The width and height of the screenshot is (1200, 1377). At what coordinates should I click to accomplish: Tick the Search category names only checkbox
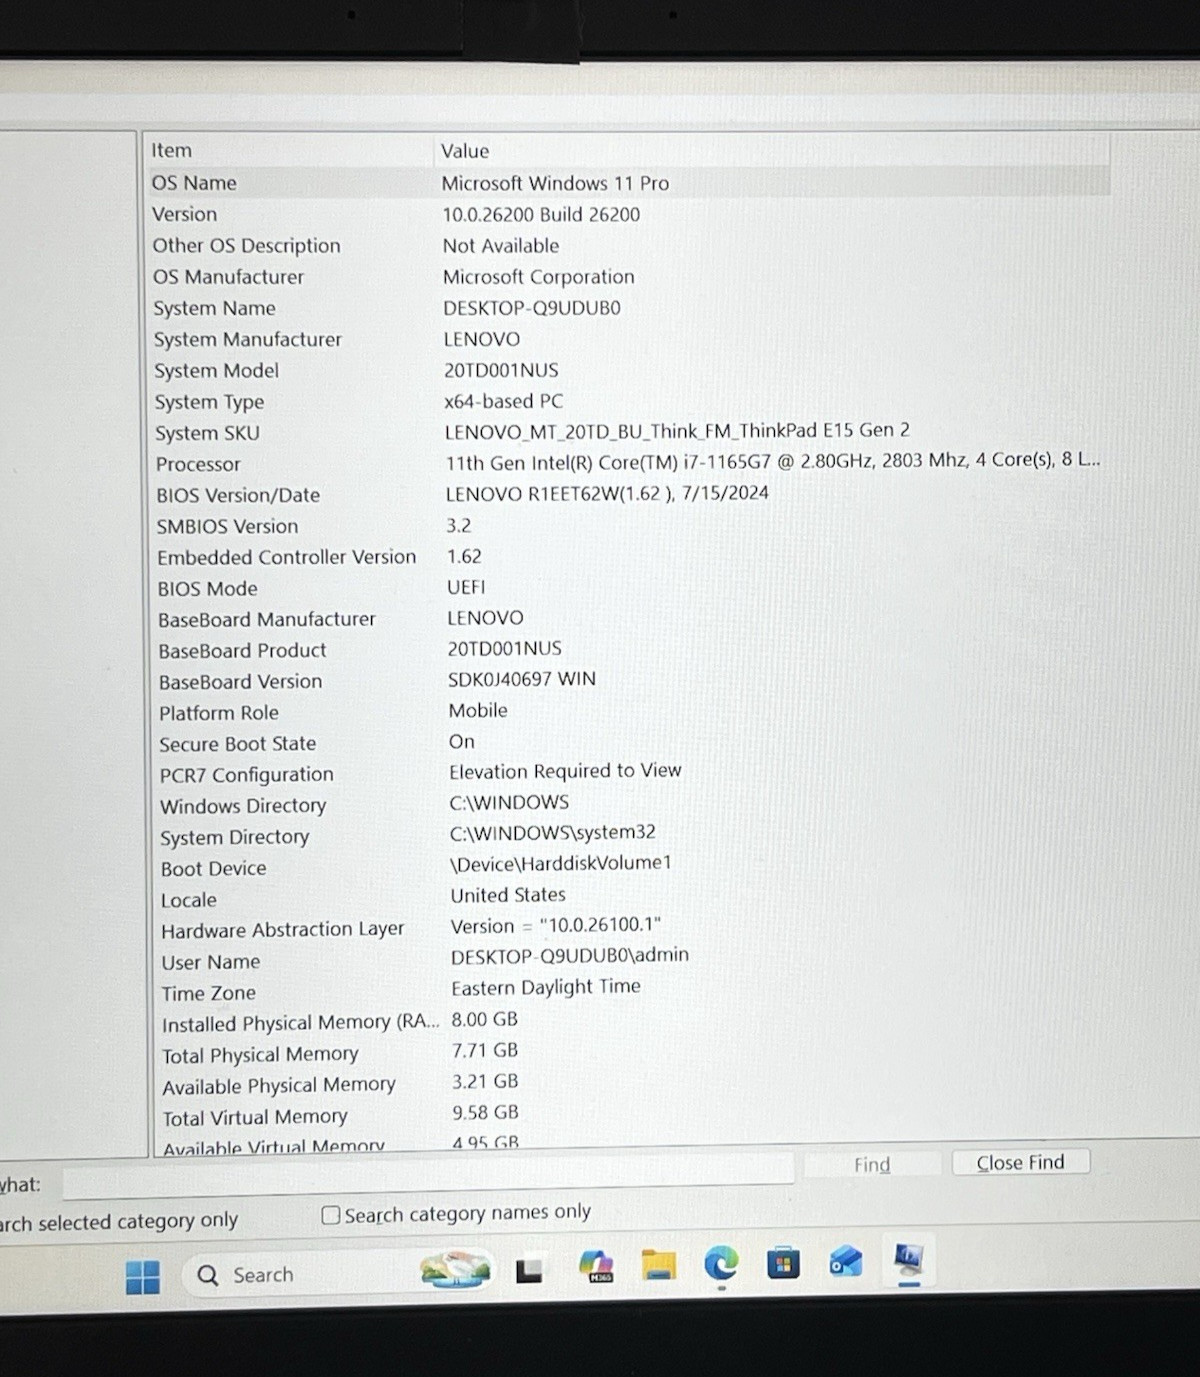[x=331, y=1215]
